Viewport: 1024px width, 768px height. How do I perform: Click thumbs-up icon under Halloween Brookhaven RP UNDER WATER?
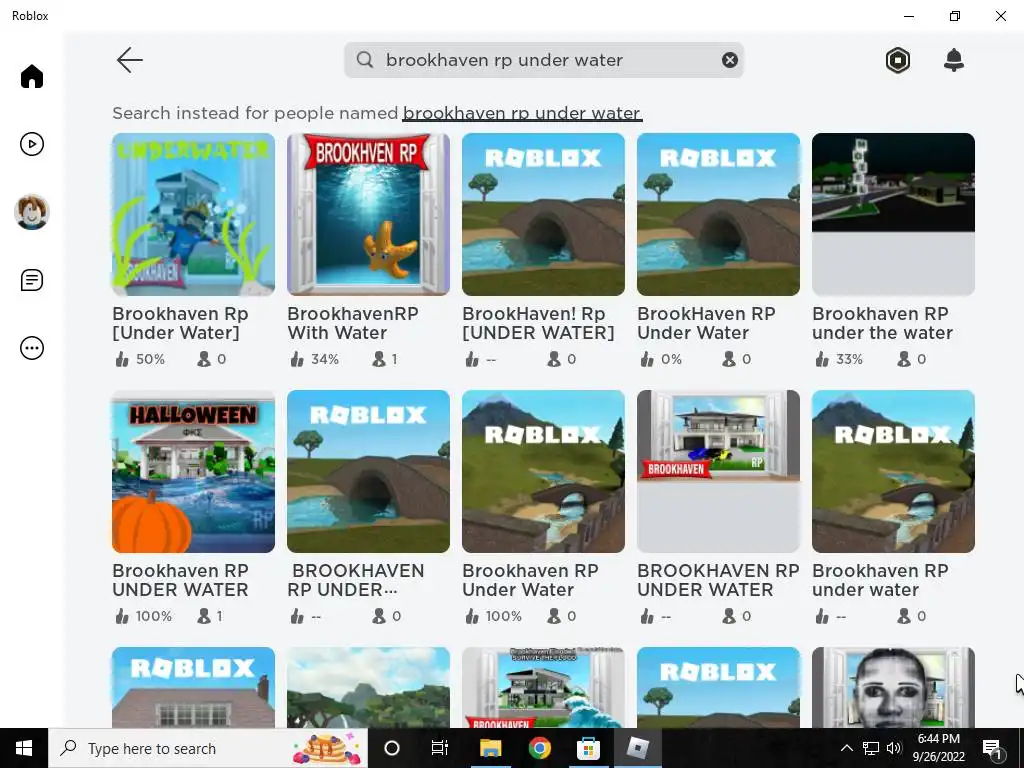coord(121,616)
